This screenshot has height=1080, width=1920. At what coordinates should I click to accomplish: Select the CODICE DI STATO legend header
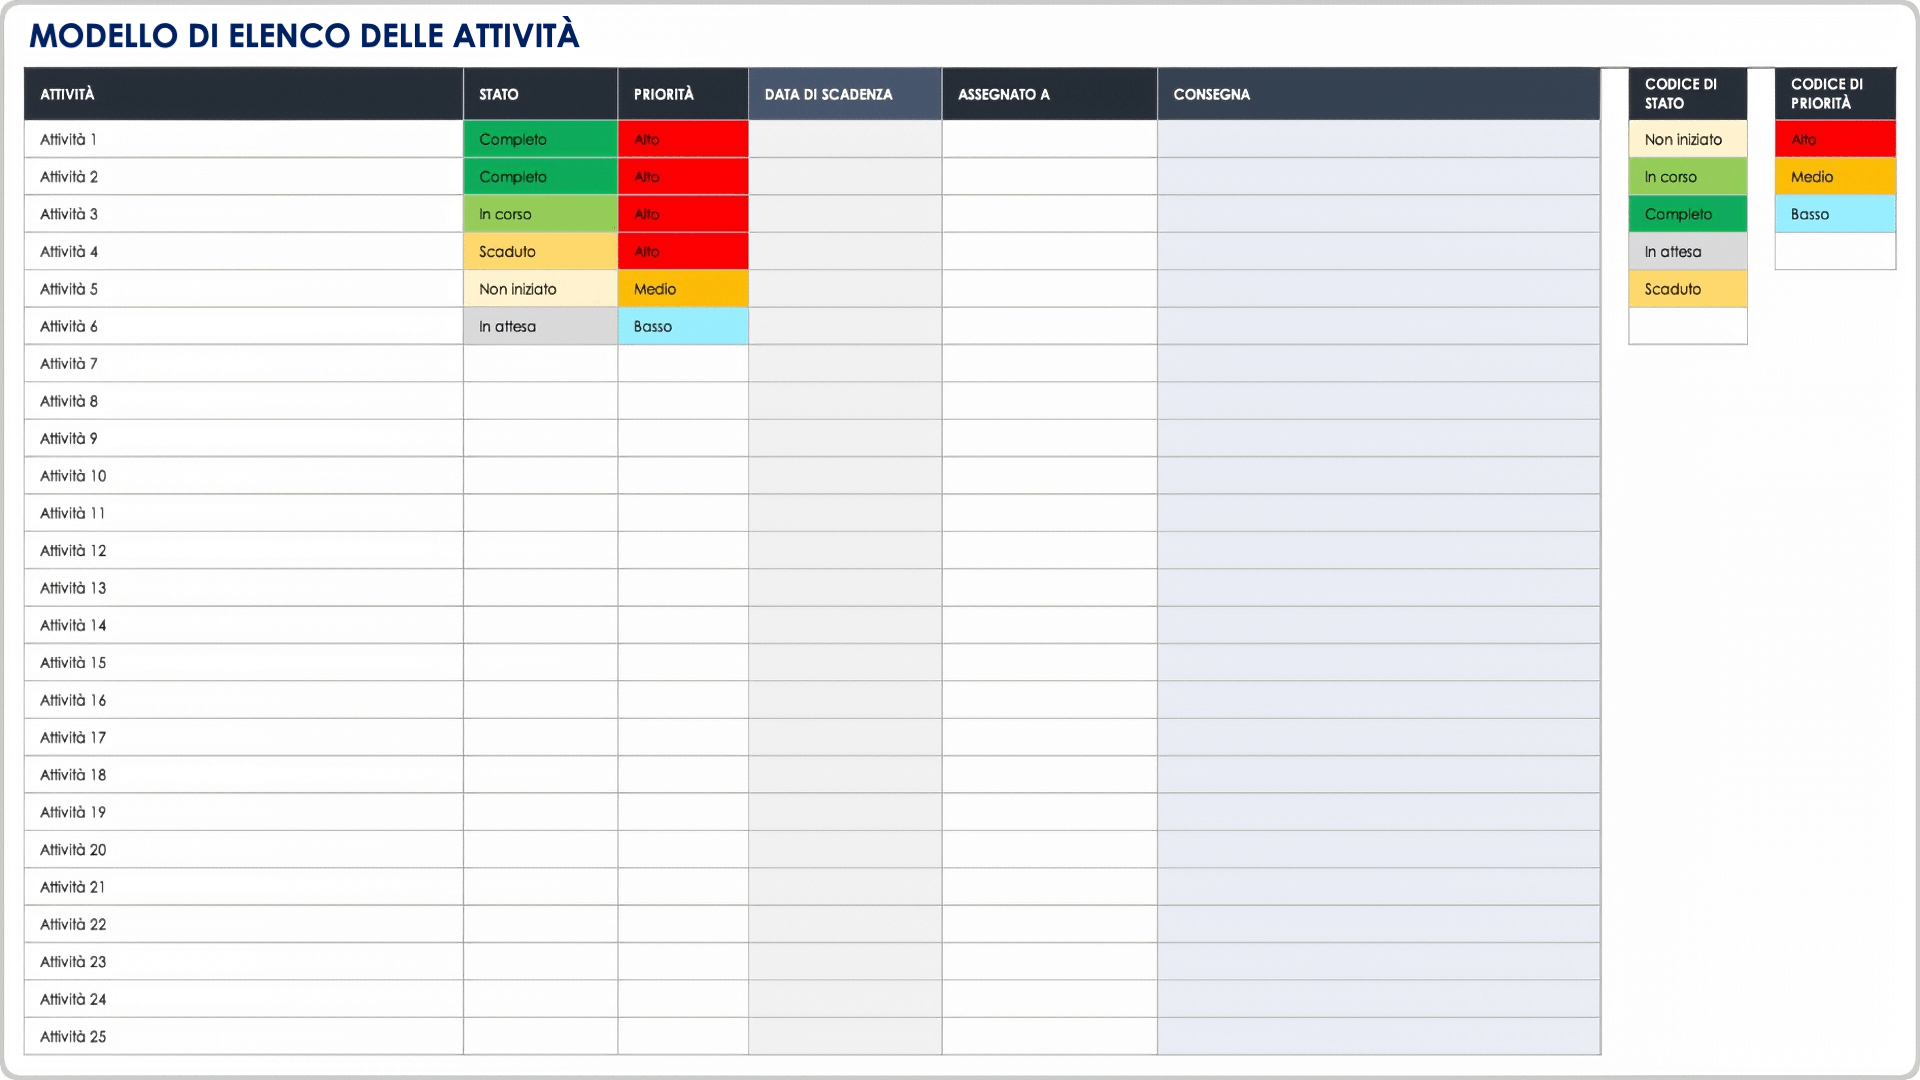(1688, 94)
